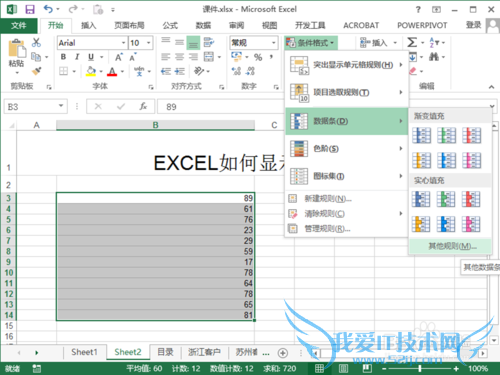Open the borders dropdown arrow

(x=74, y=71)
